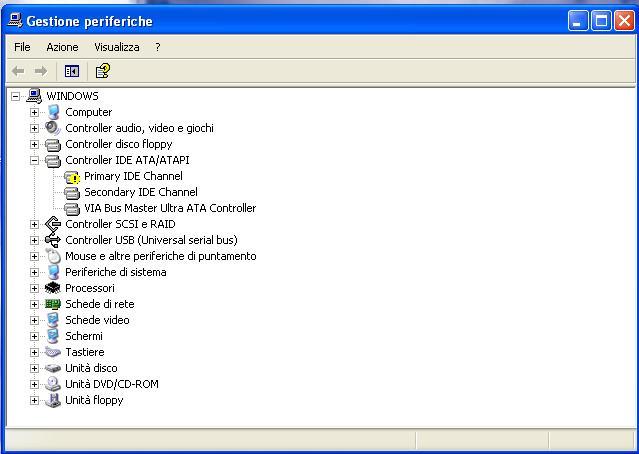639x454 pixels.
Task: Expand Mouse e altre periferiche di puntamento
Action: (x=34, y=256)
